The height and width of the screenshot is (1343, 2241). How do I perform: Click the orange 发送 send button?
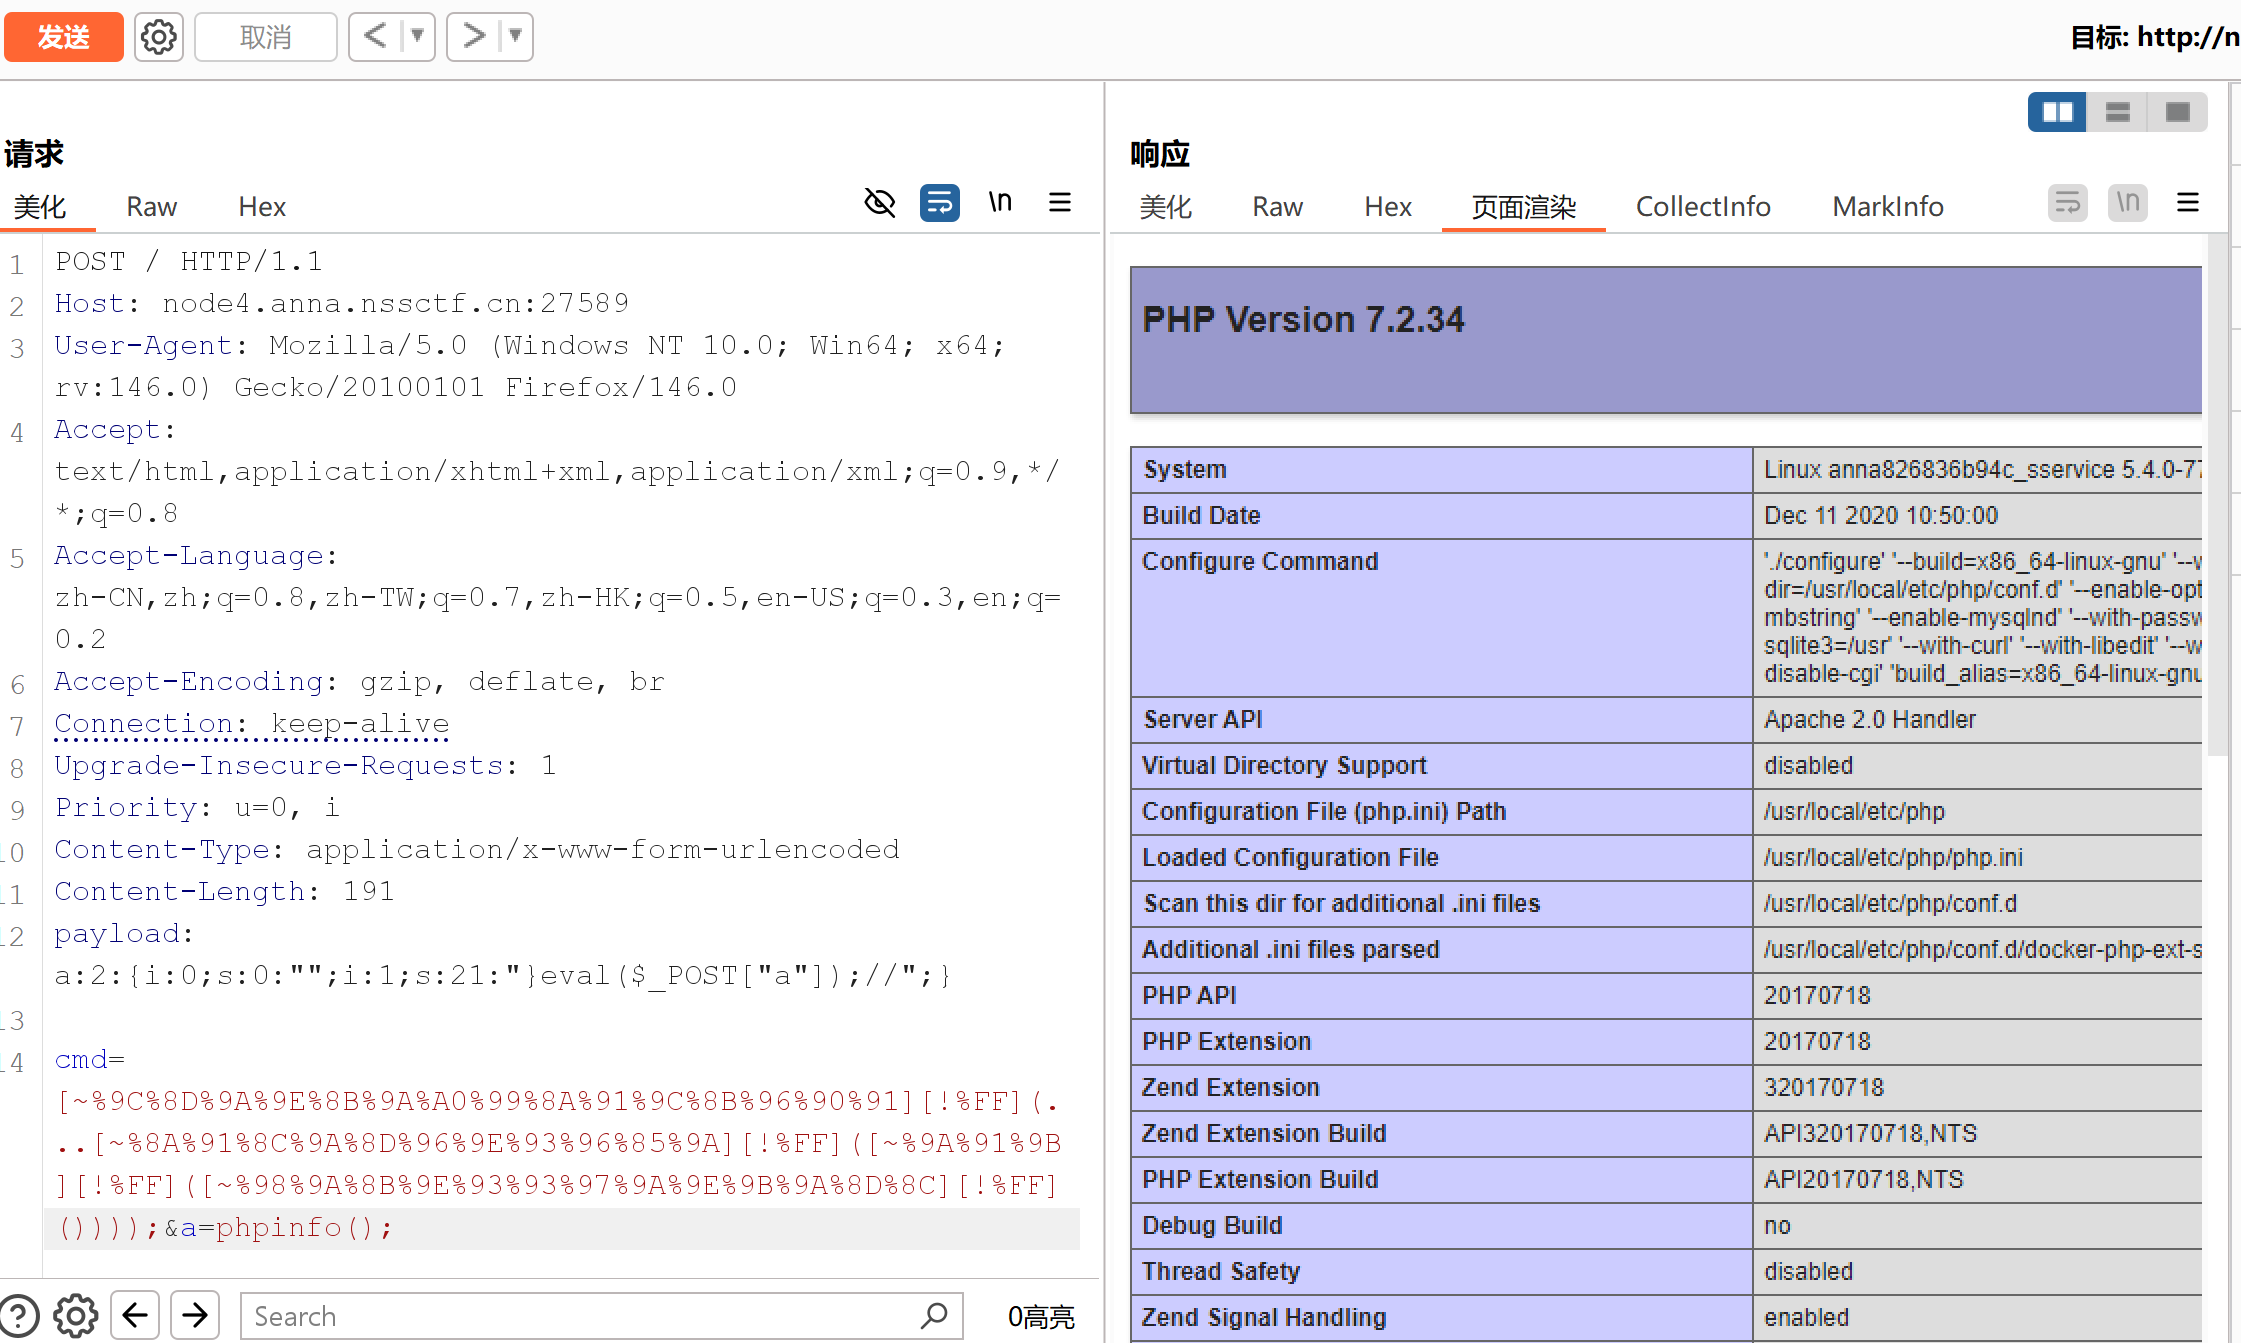64,37
